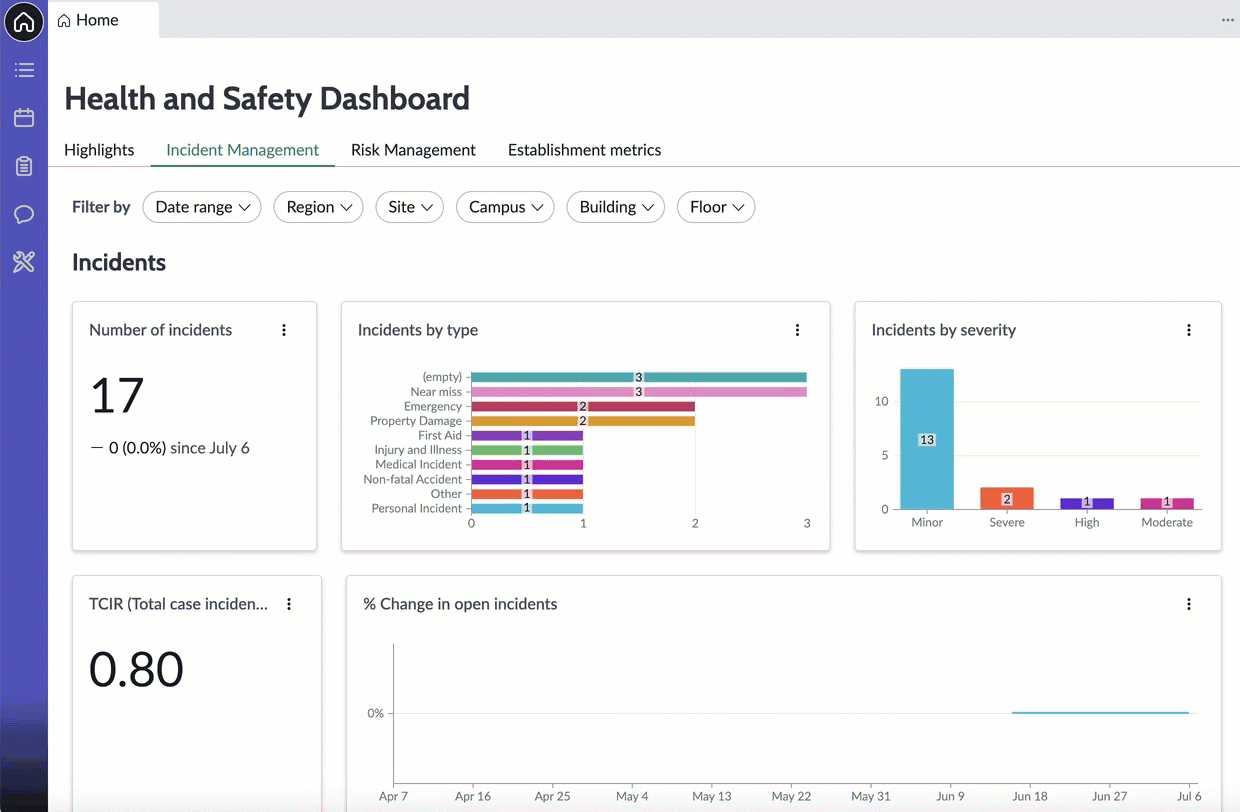
Task: Open TCIR card options menu
Action: pyautogui.click(x=289, y=604)
